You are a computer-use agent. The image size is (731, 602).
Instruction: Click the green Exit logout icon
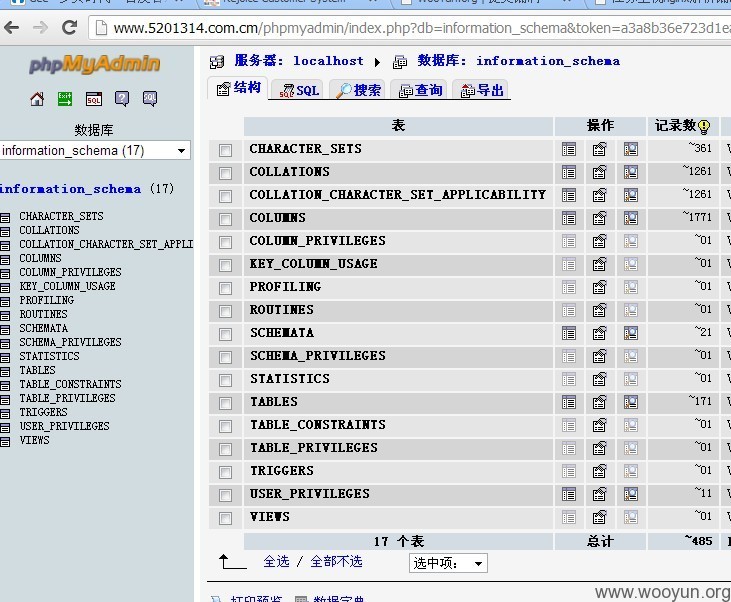point(65,99)
